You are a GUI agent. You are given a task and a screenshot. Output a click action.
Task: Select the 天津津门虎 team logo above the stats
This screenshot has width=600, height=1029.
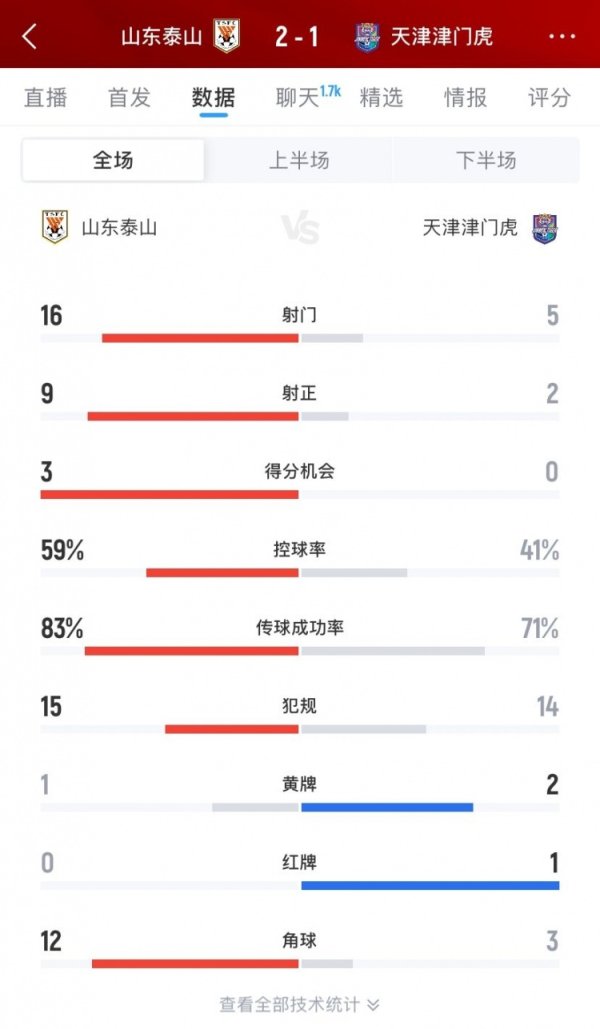[544, 226]
